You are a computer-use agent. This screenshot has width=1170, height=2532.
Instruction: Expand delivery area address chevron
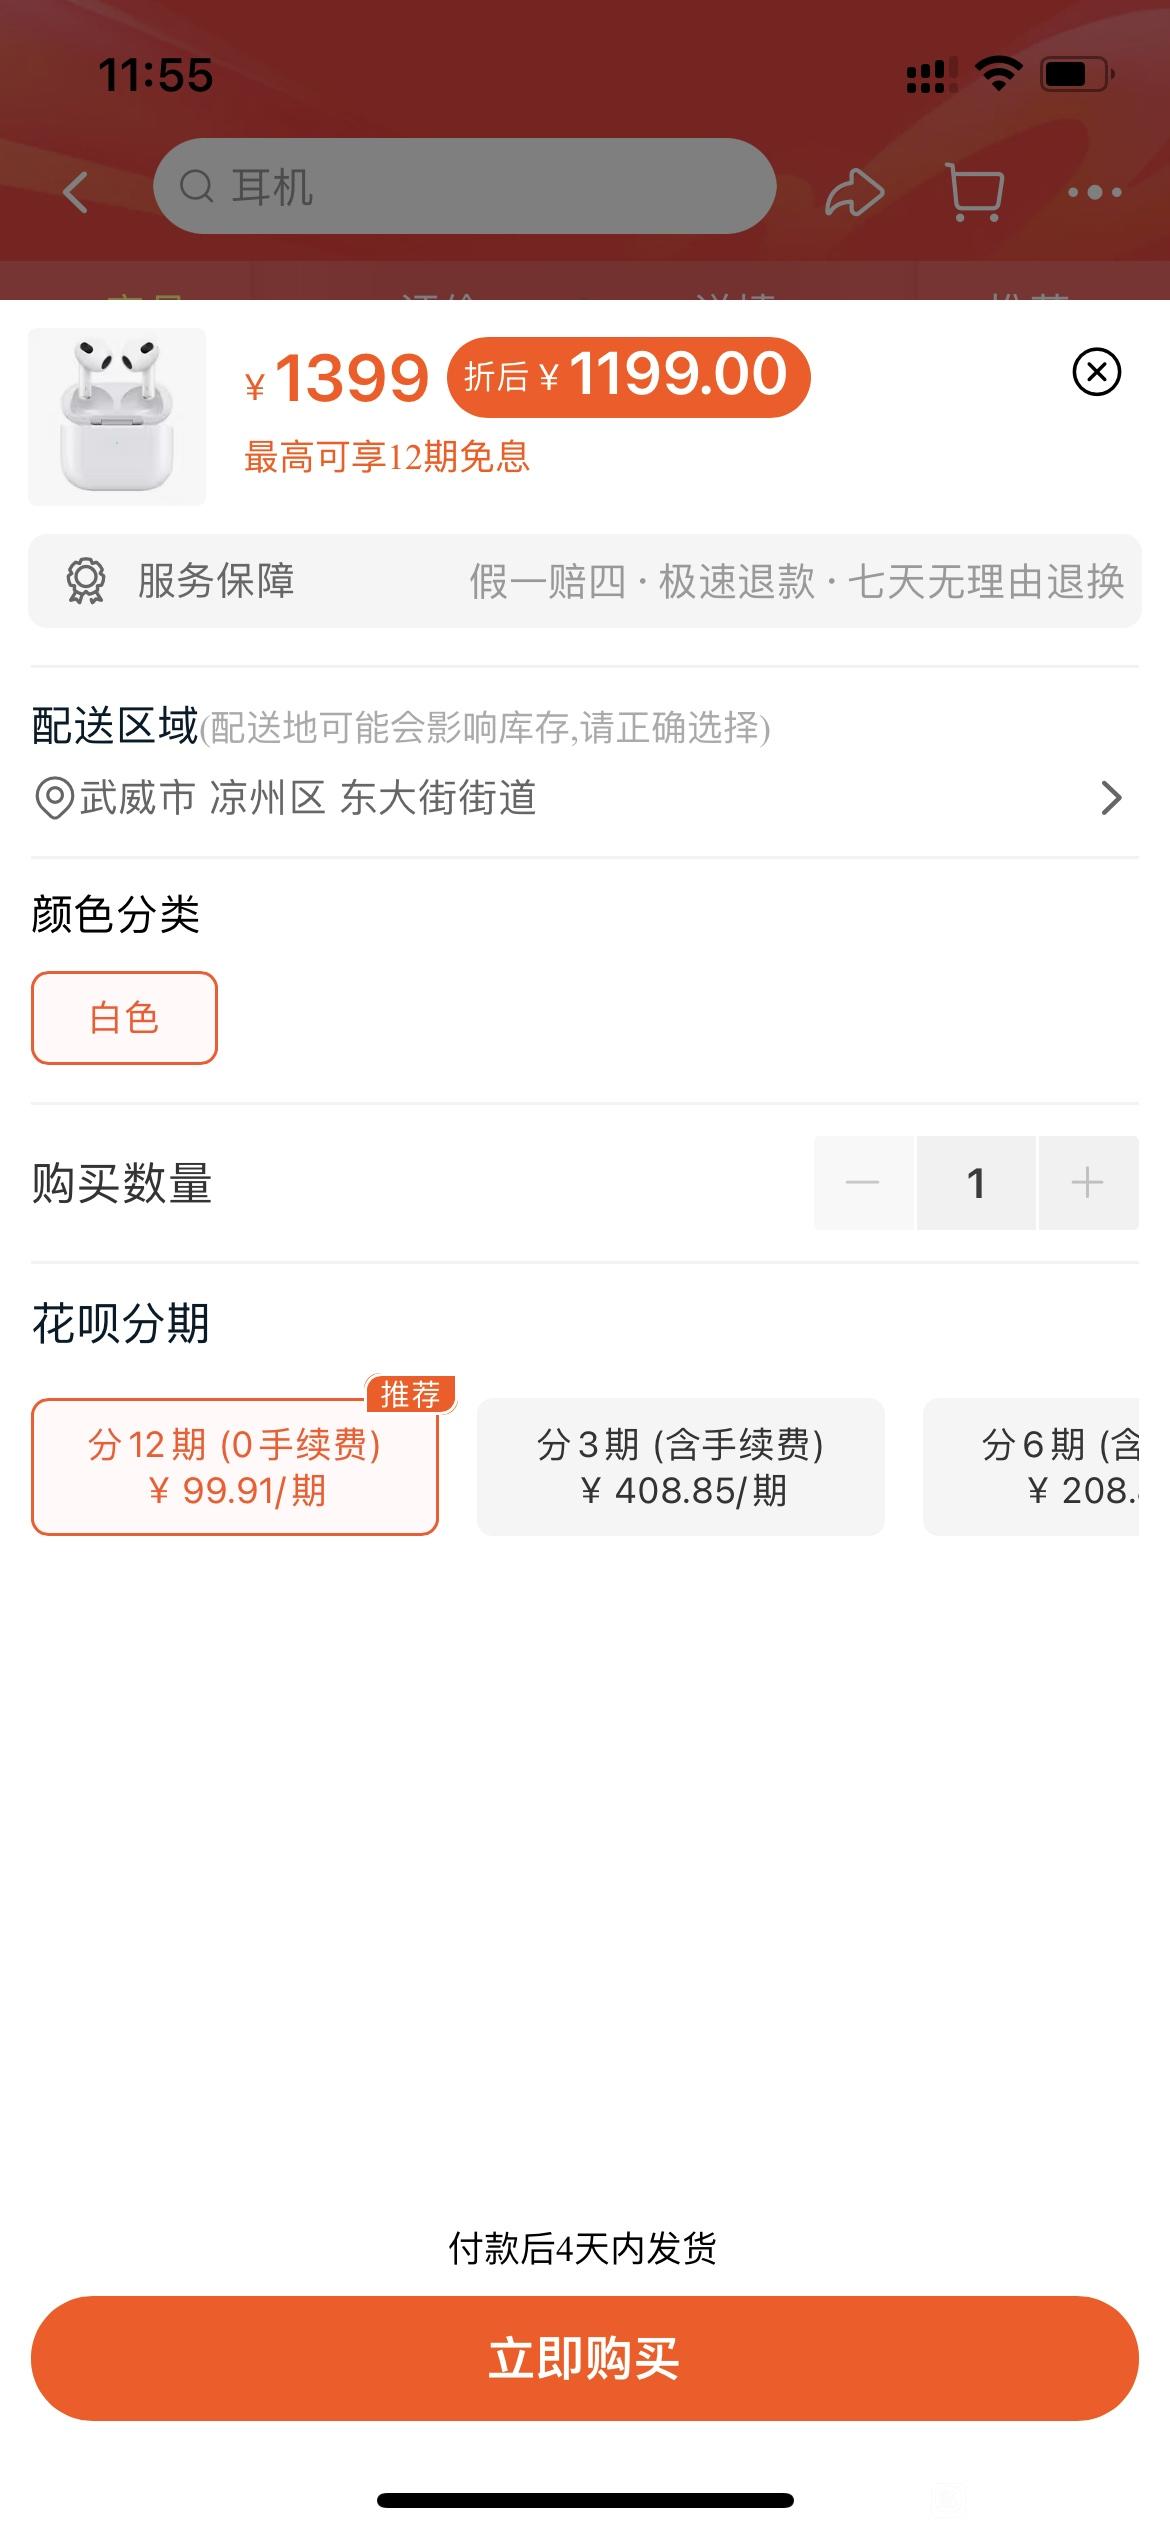pyautogui.click(x=1111, y=798)
